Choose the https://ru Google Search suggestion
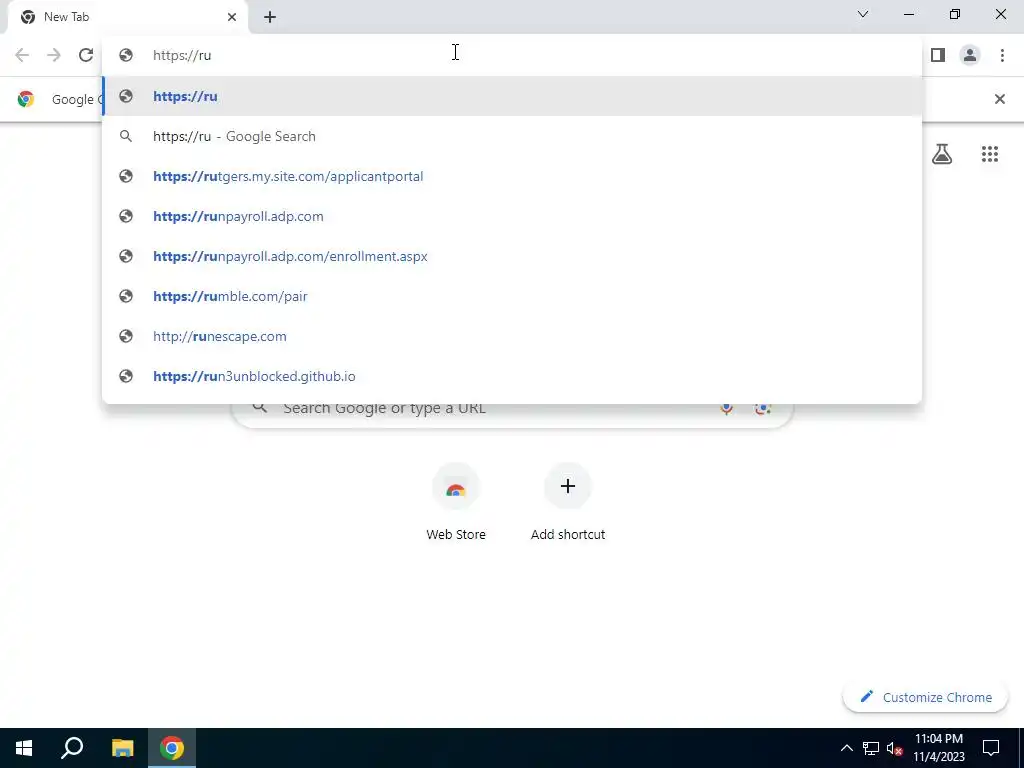 (512, 136)
